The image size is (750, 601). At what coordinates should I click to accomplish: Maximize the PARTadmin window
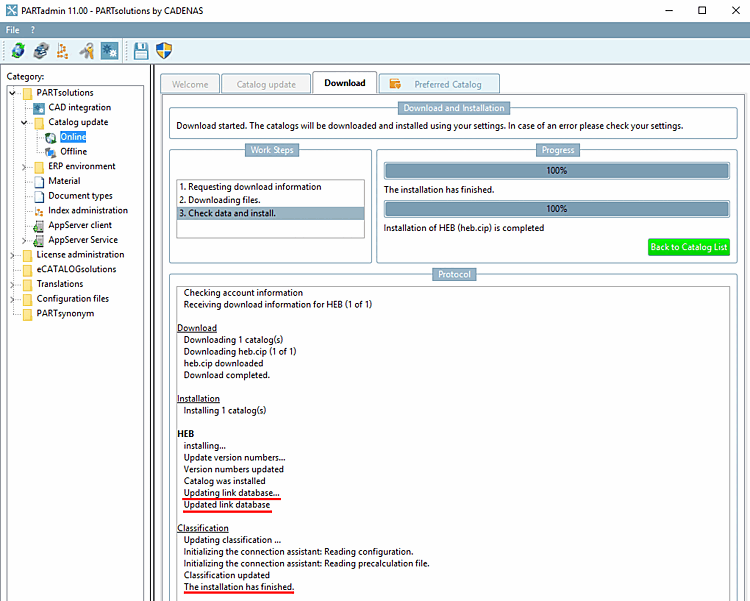(x=702, y=10)
